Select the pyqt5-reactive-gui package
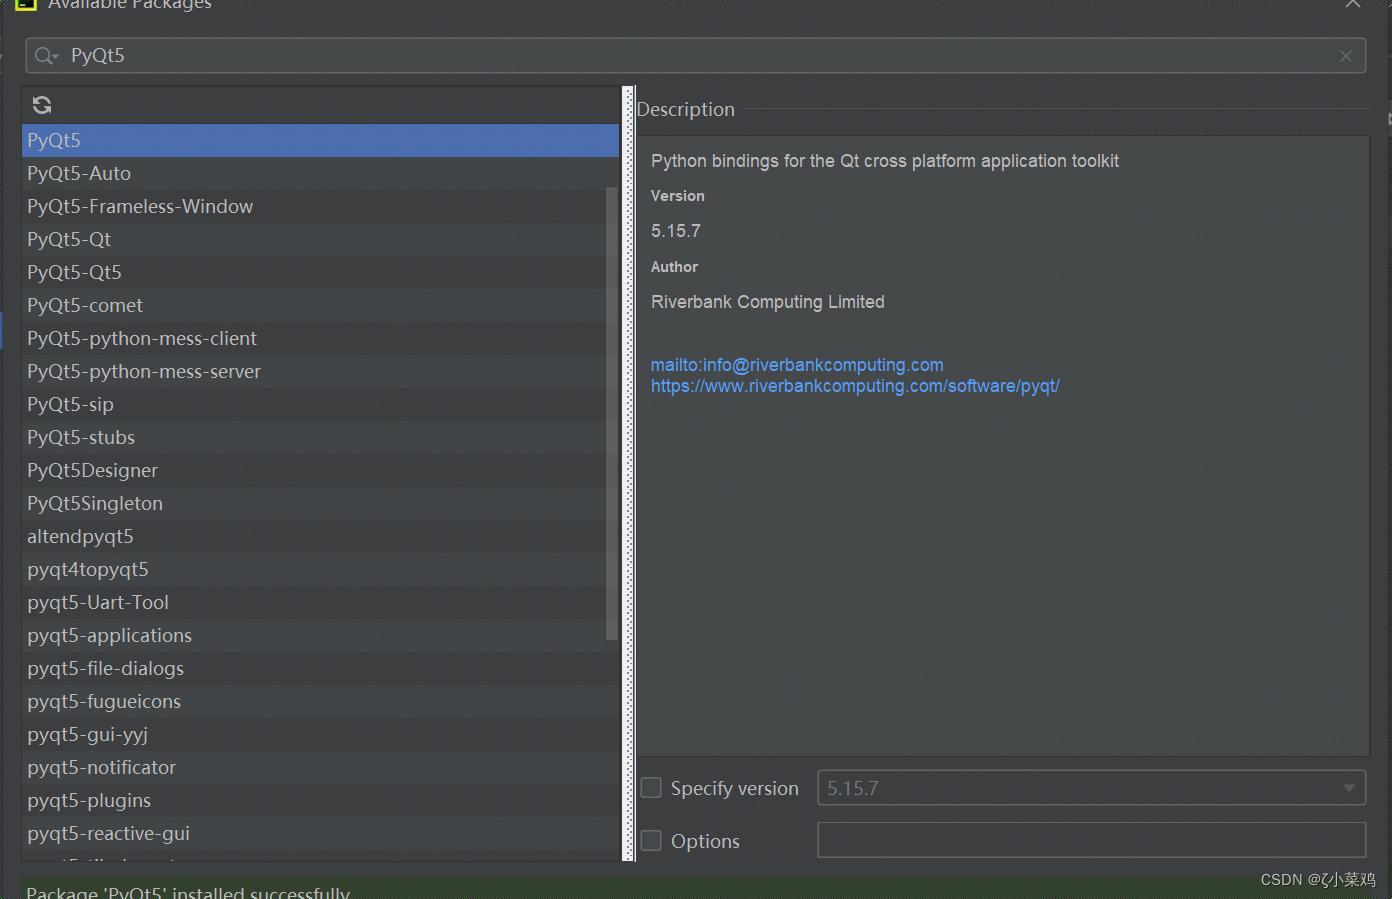Screen dimensions: 1392x899 pyautogui.click(x=320, y=833)
